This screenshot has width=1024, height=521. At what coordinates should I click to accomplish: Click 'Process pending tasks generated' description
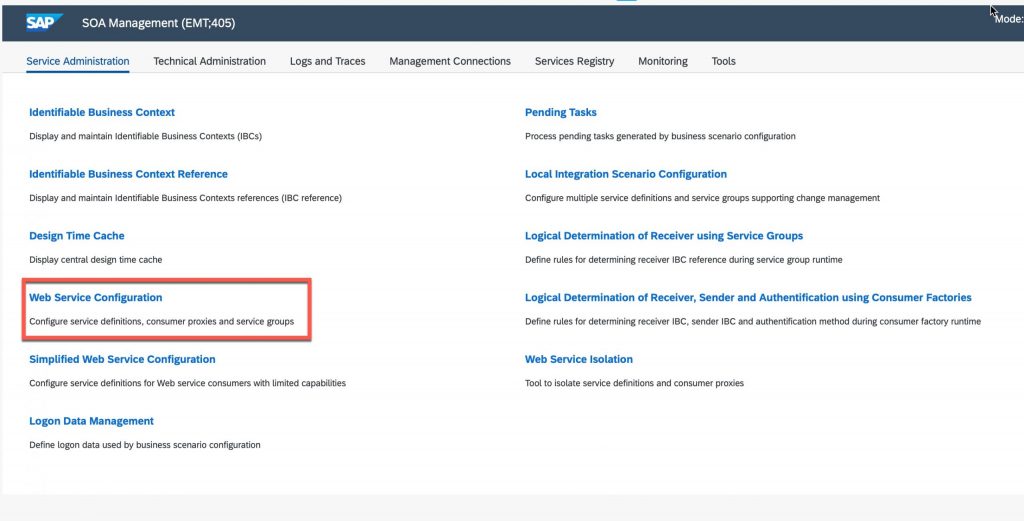pos(660,136)
